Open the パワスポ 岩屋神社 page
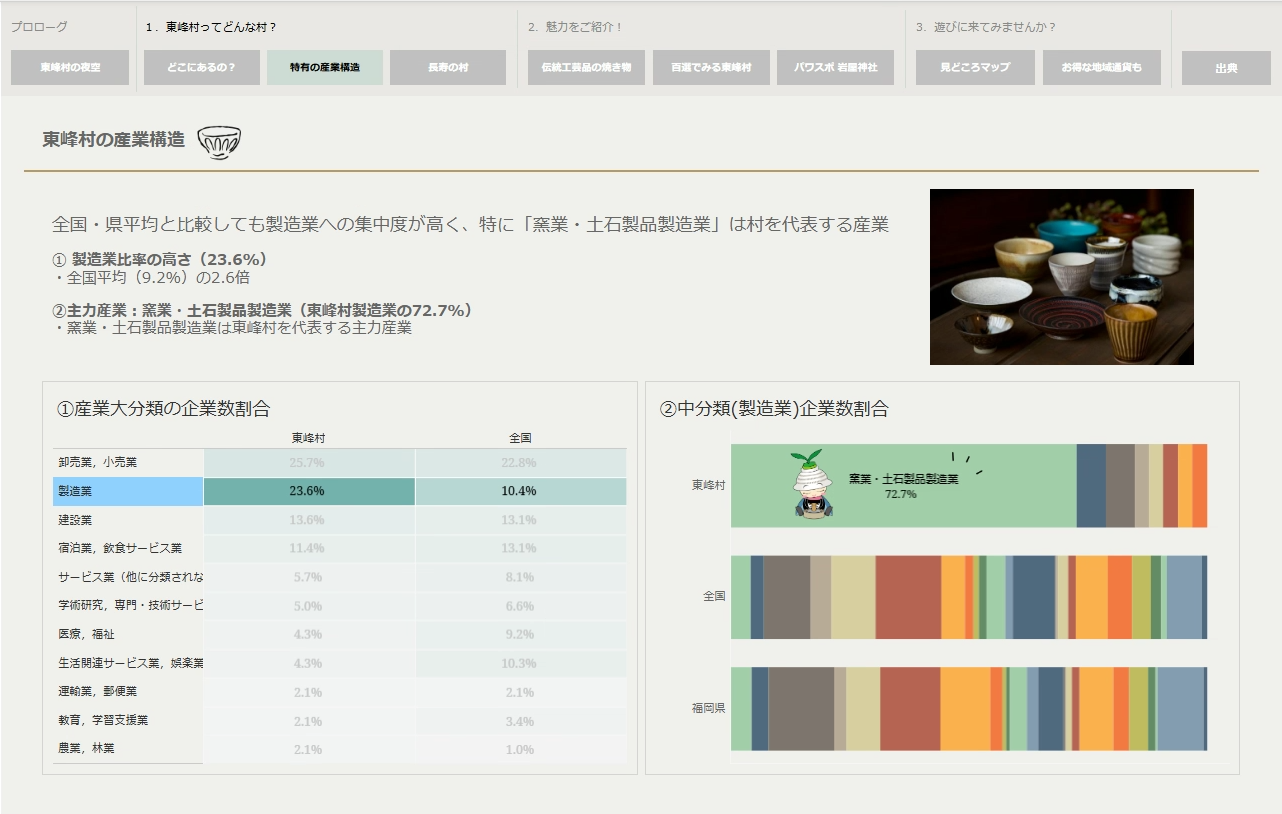Screen dimensions: 1282x814 point(835,68)
